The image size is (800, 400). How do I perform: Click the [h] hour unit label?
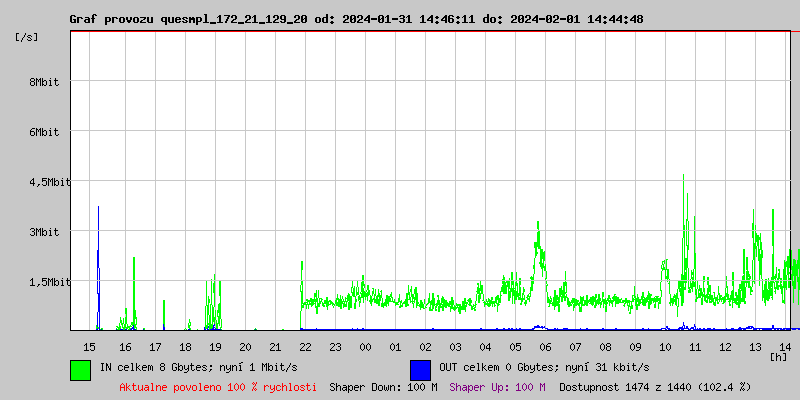(x=778, y=356)
